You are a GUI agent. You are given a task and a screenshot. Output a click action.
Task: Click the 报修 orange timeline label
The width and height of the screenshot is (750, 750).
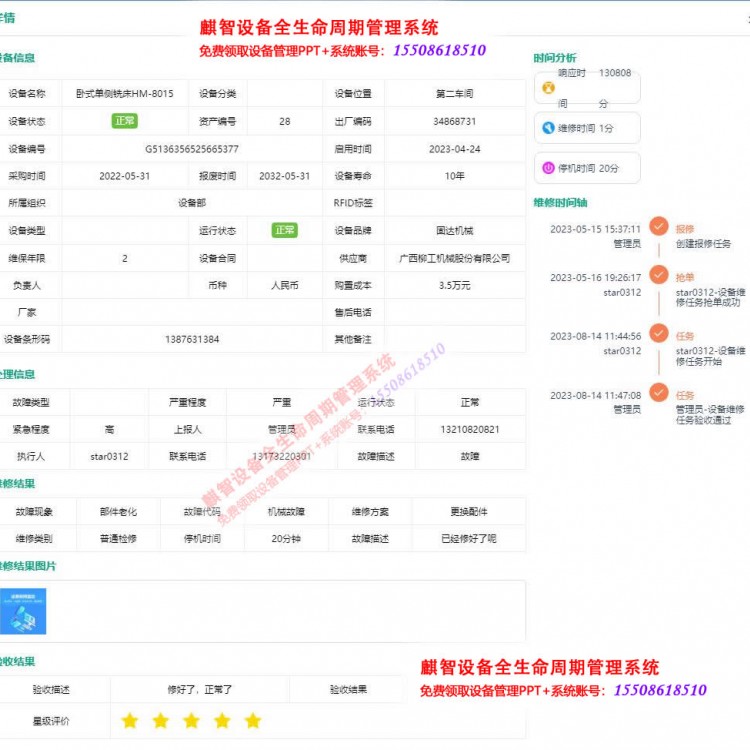point(684,228)
